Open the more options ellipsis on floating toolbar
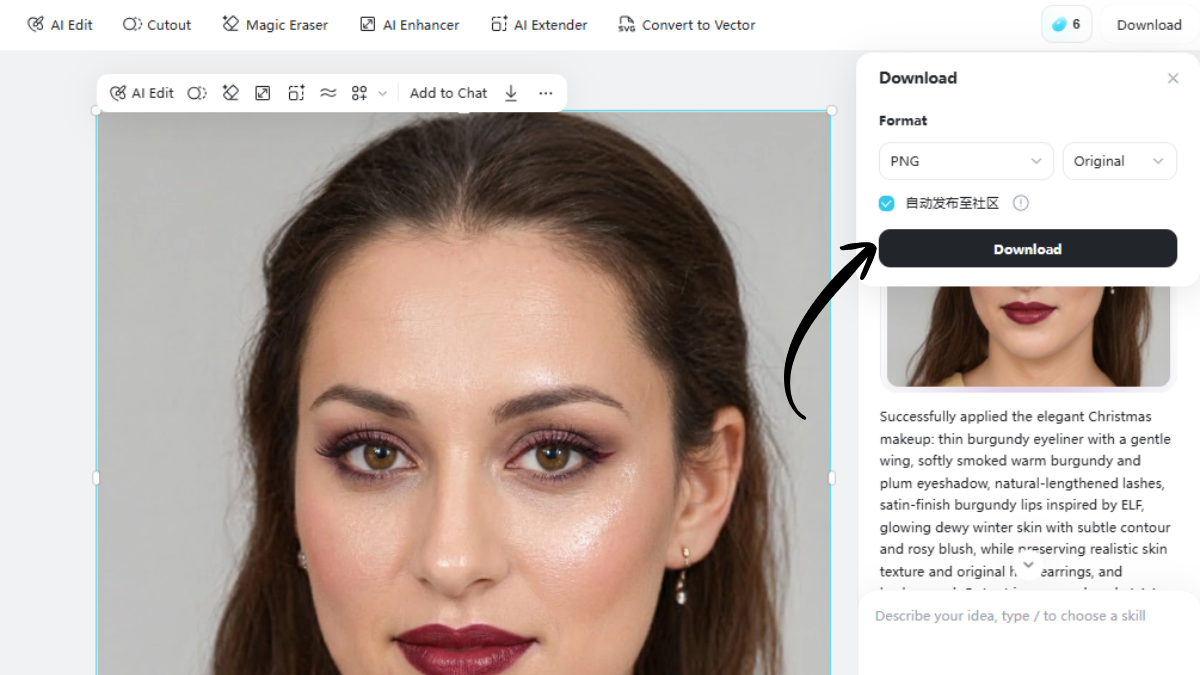The height and width of the screenshot is (675, 1200). pyautogui.click(x=545, y=92)
